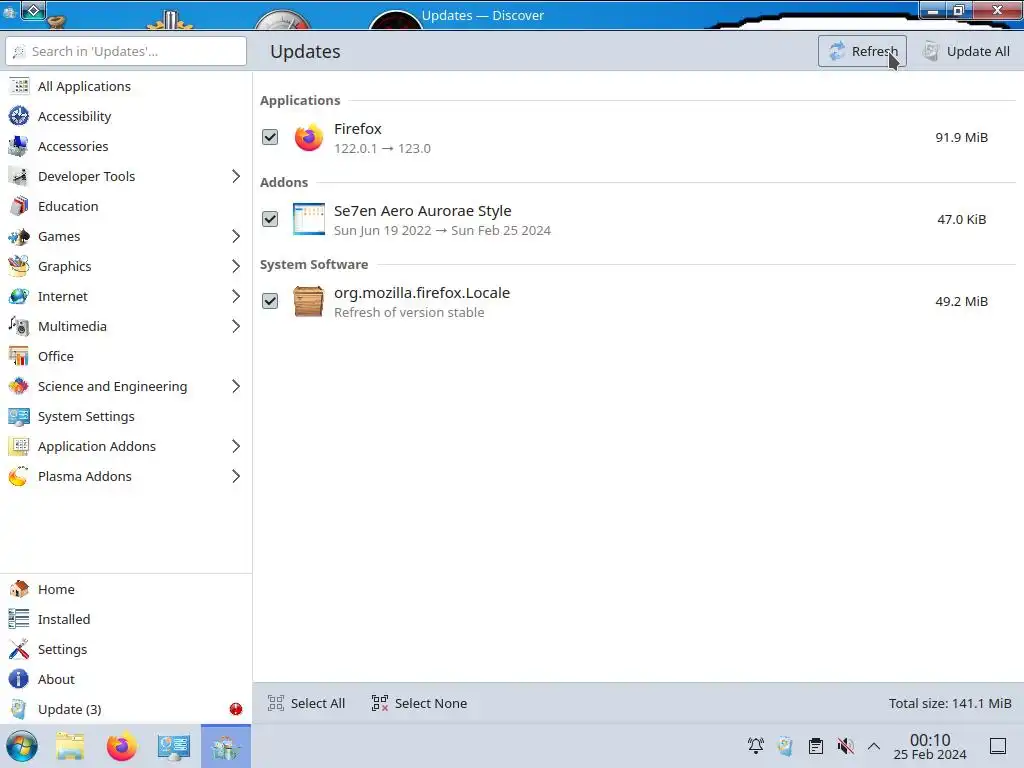Click the About info icon
This screenshot has width=1024, height=768.
(19, 679)
